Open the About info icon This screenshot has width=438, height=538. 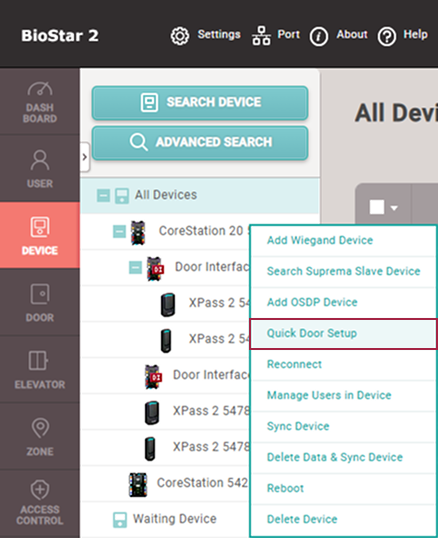click(x=319, y=36)
